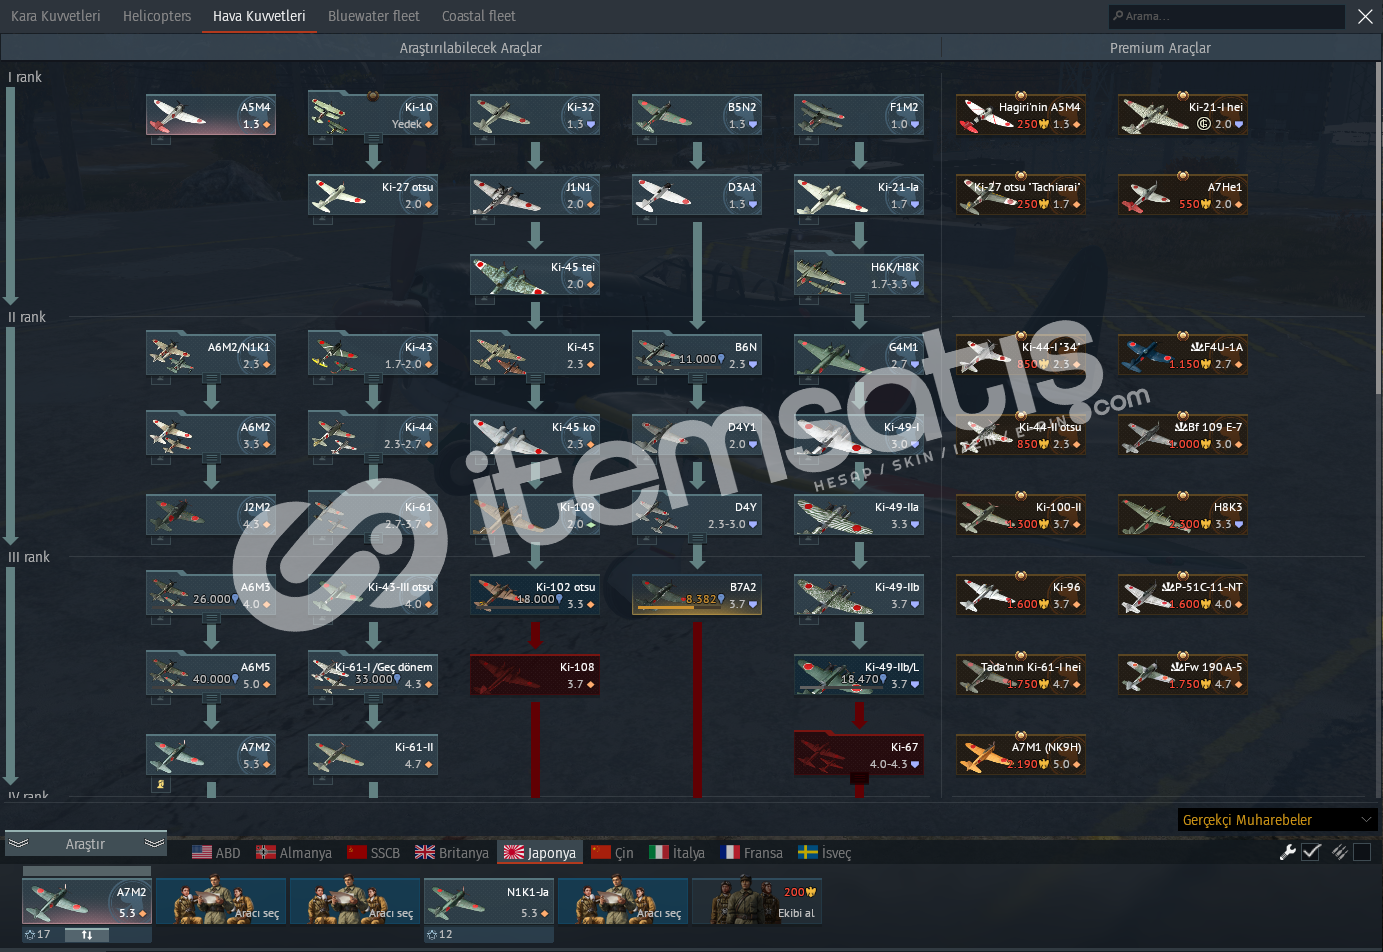Switch to Kara Kuvvetleri tab
The image size is (1383, 952).
click(x=56, y=16)
